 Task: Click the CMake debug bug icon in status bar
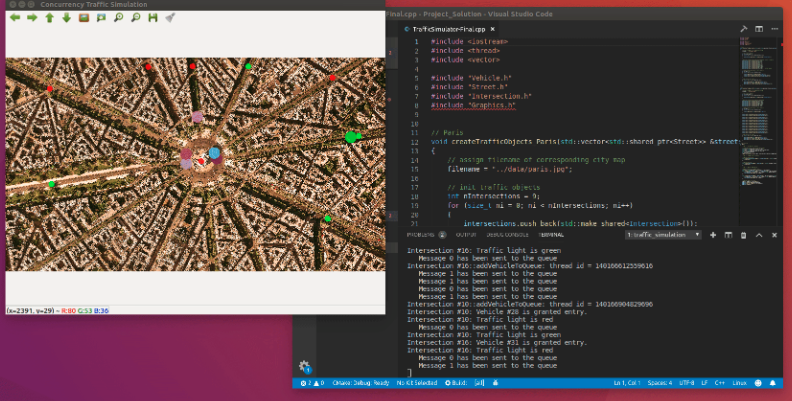[495, 383]
